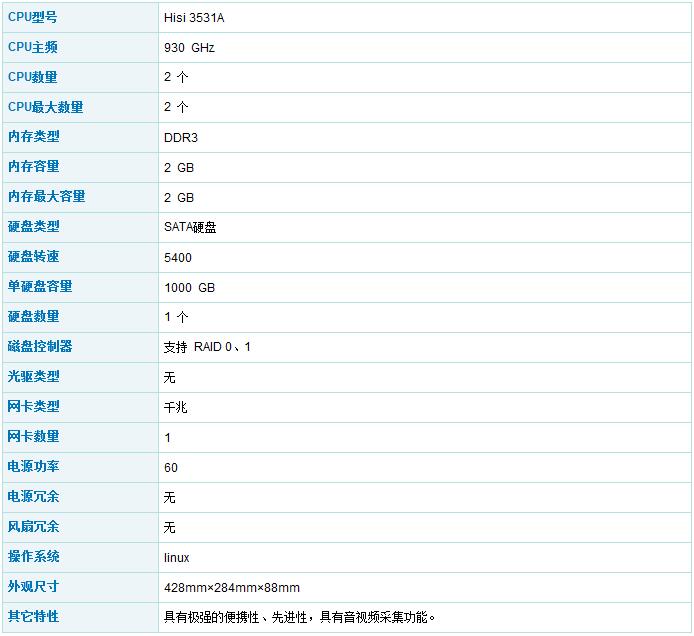Viewport: 694px width, 636px height.
Task: Click the 内存最大容量 label
Action: (x=47, y=197)
